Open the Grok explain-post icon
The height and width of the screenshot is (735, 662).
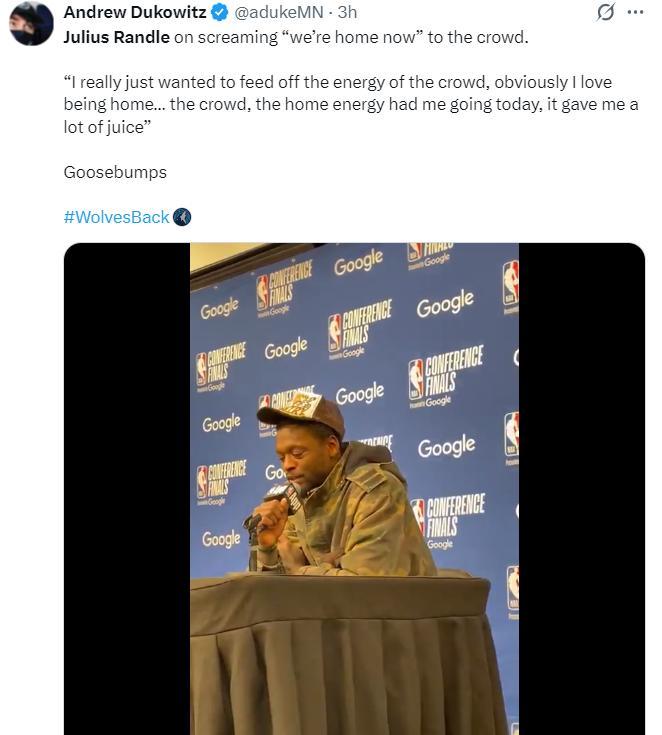(605, 13)
